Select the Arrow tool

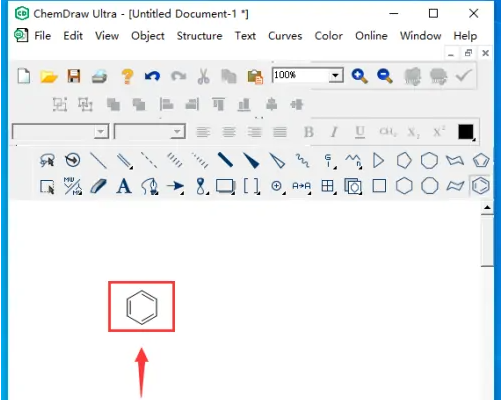click(175, 186)
